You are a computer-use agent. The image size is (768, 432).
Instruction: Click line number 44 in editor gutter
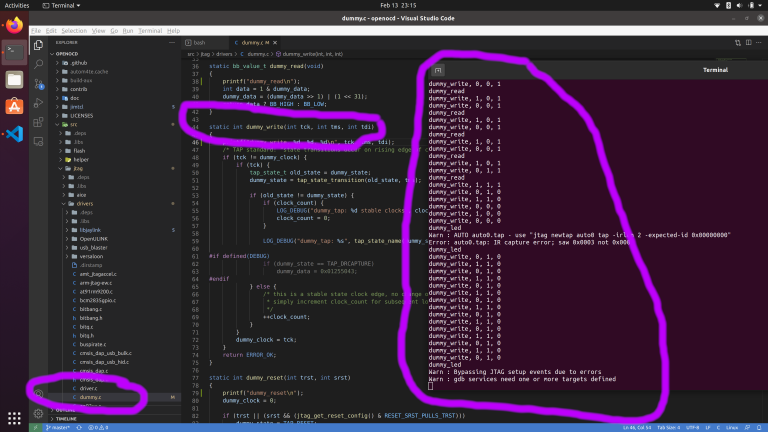[195, 127]
